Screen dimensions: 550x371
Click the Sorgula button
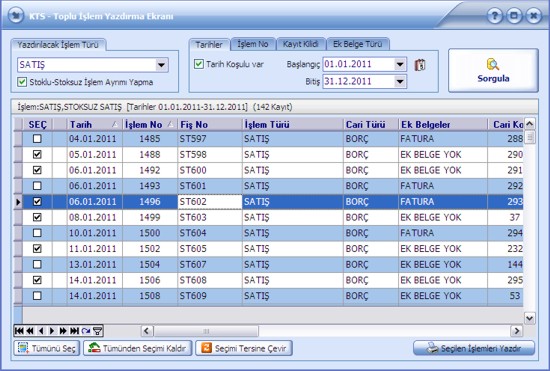[x=493, y=70]
